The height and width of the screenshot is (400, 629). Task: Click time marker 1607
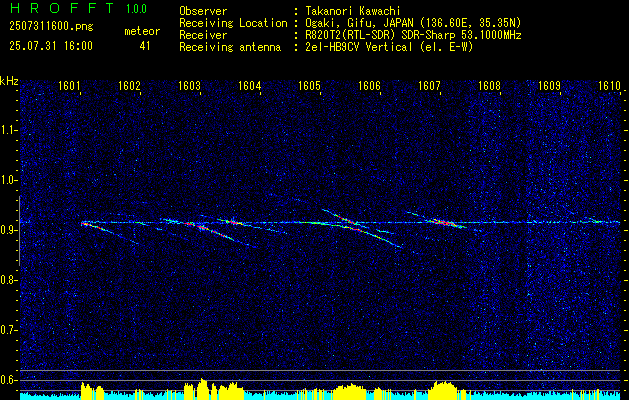click(x=429, y=86)
